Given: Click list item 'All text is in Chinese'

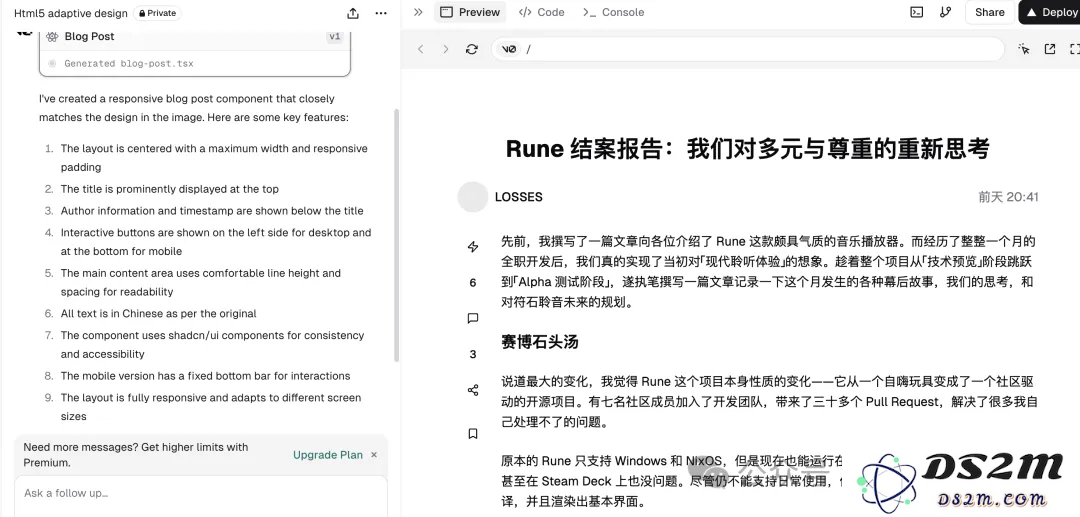Looking at the screenshot, I should coord(158,313).
